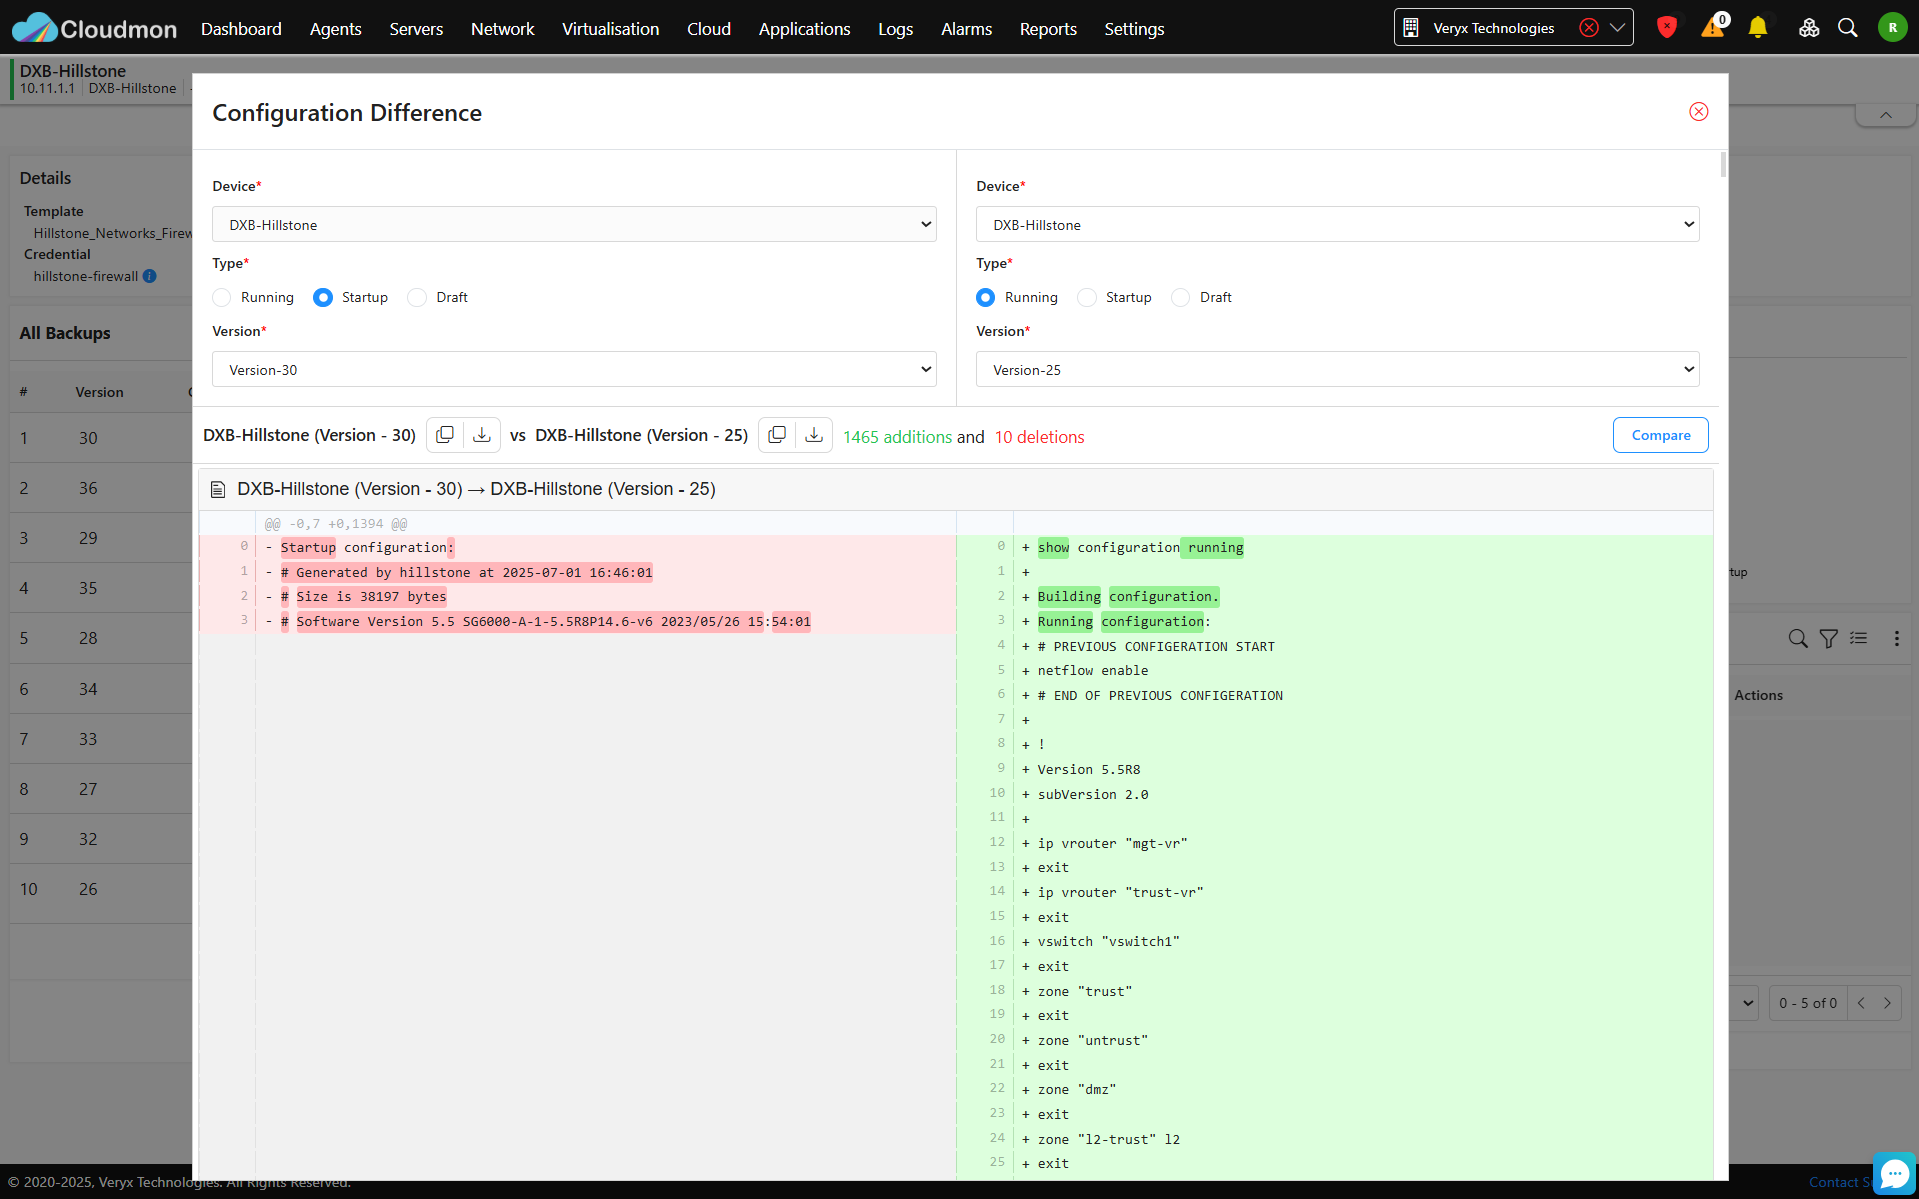Open the chat support bubble

pos(1894,1174)
